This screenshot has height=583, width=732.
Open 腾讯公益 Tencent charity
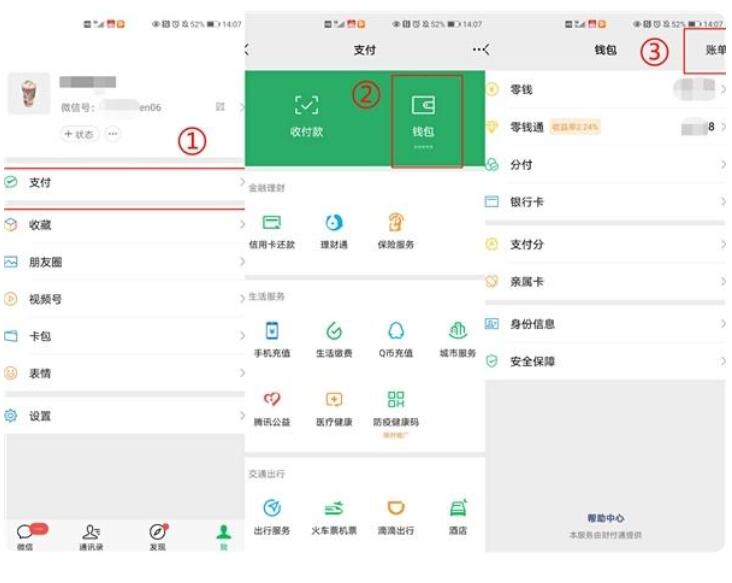click(x=272, y=409)
